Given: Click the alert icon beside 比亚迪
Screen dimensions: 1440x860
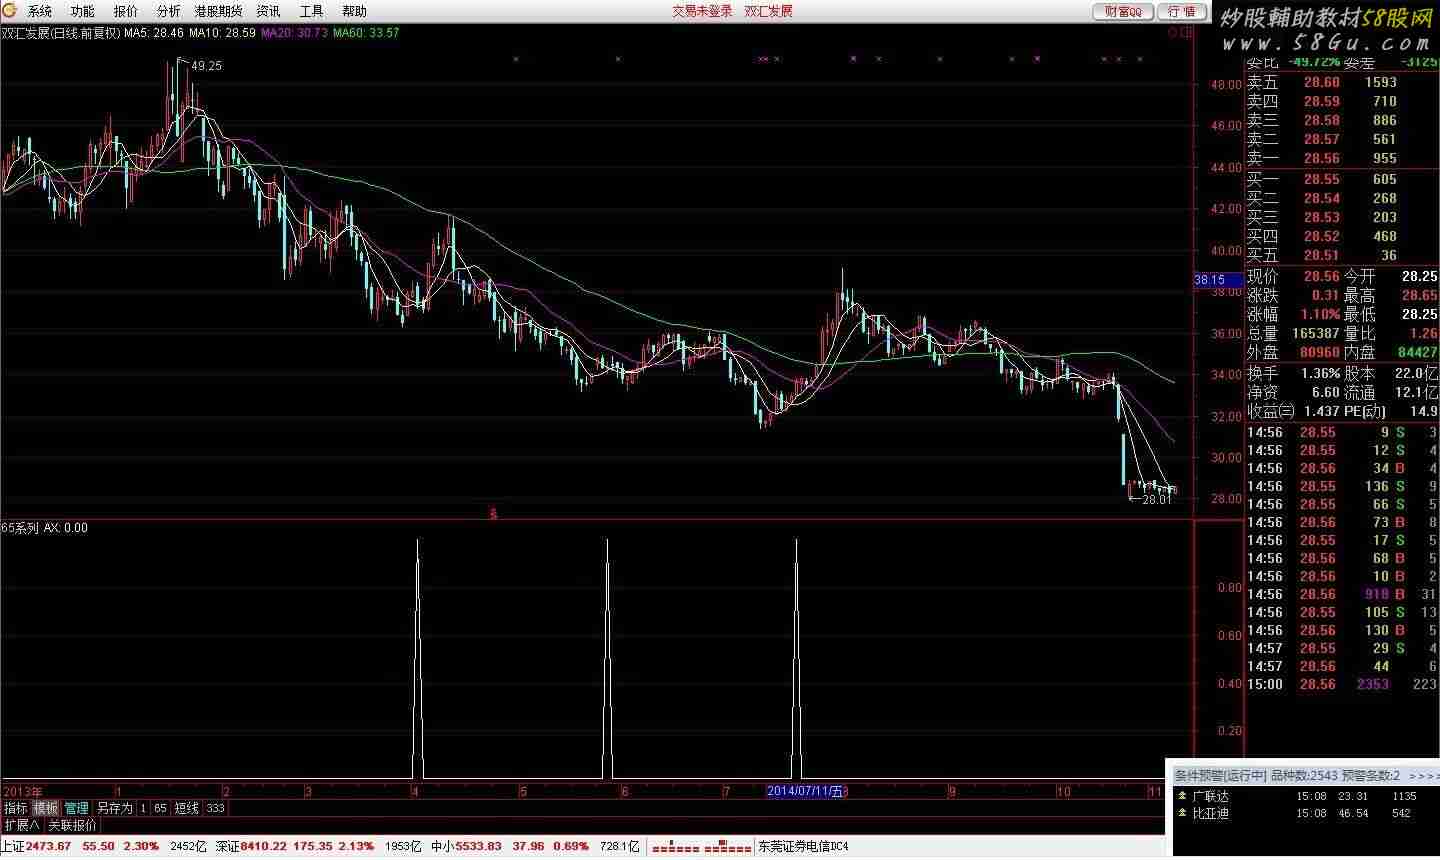Looking at the screenshot, I should (x=1181, y=814).
